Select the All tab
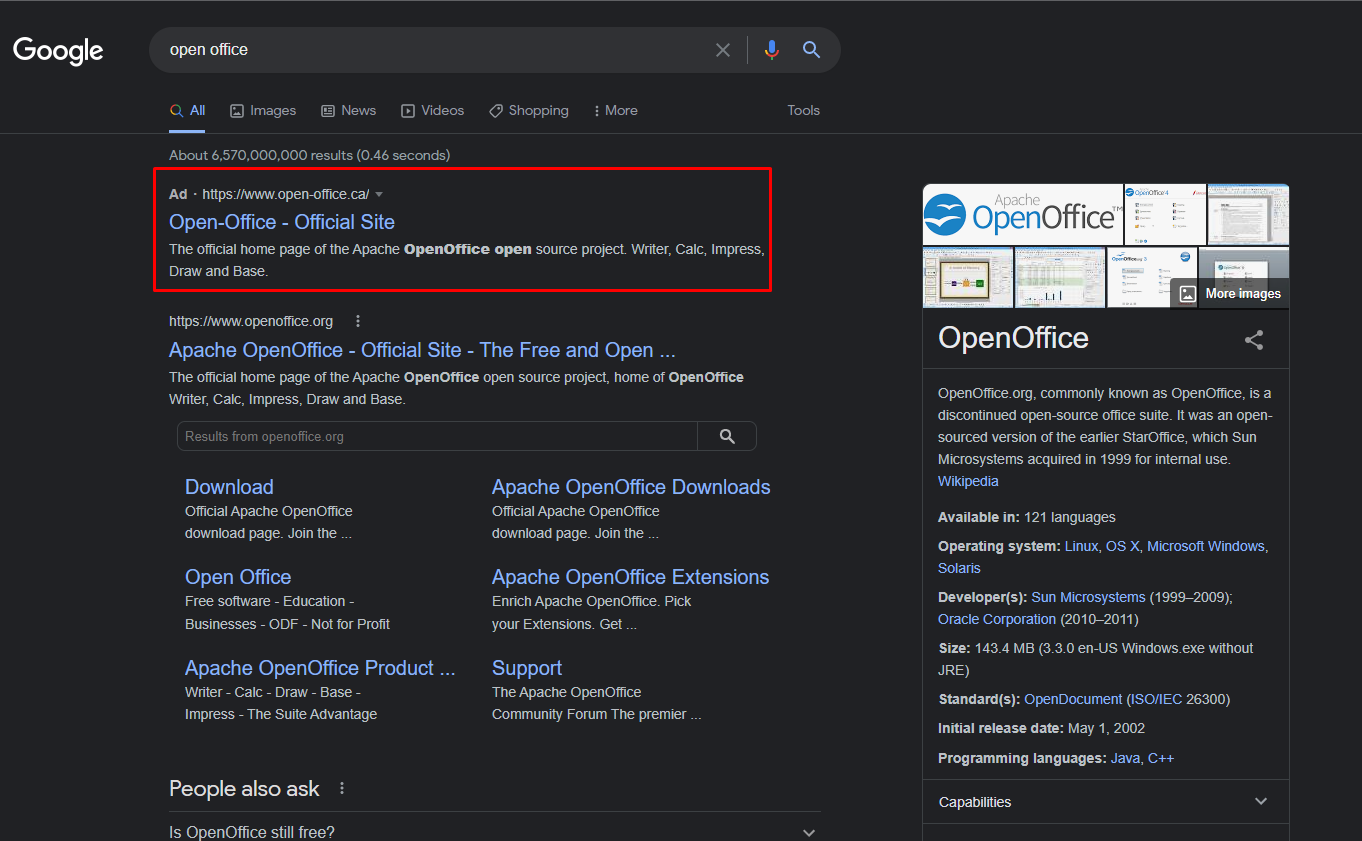 pyautogui.click(x=187, y=110)
